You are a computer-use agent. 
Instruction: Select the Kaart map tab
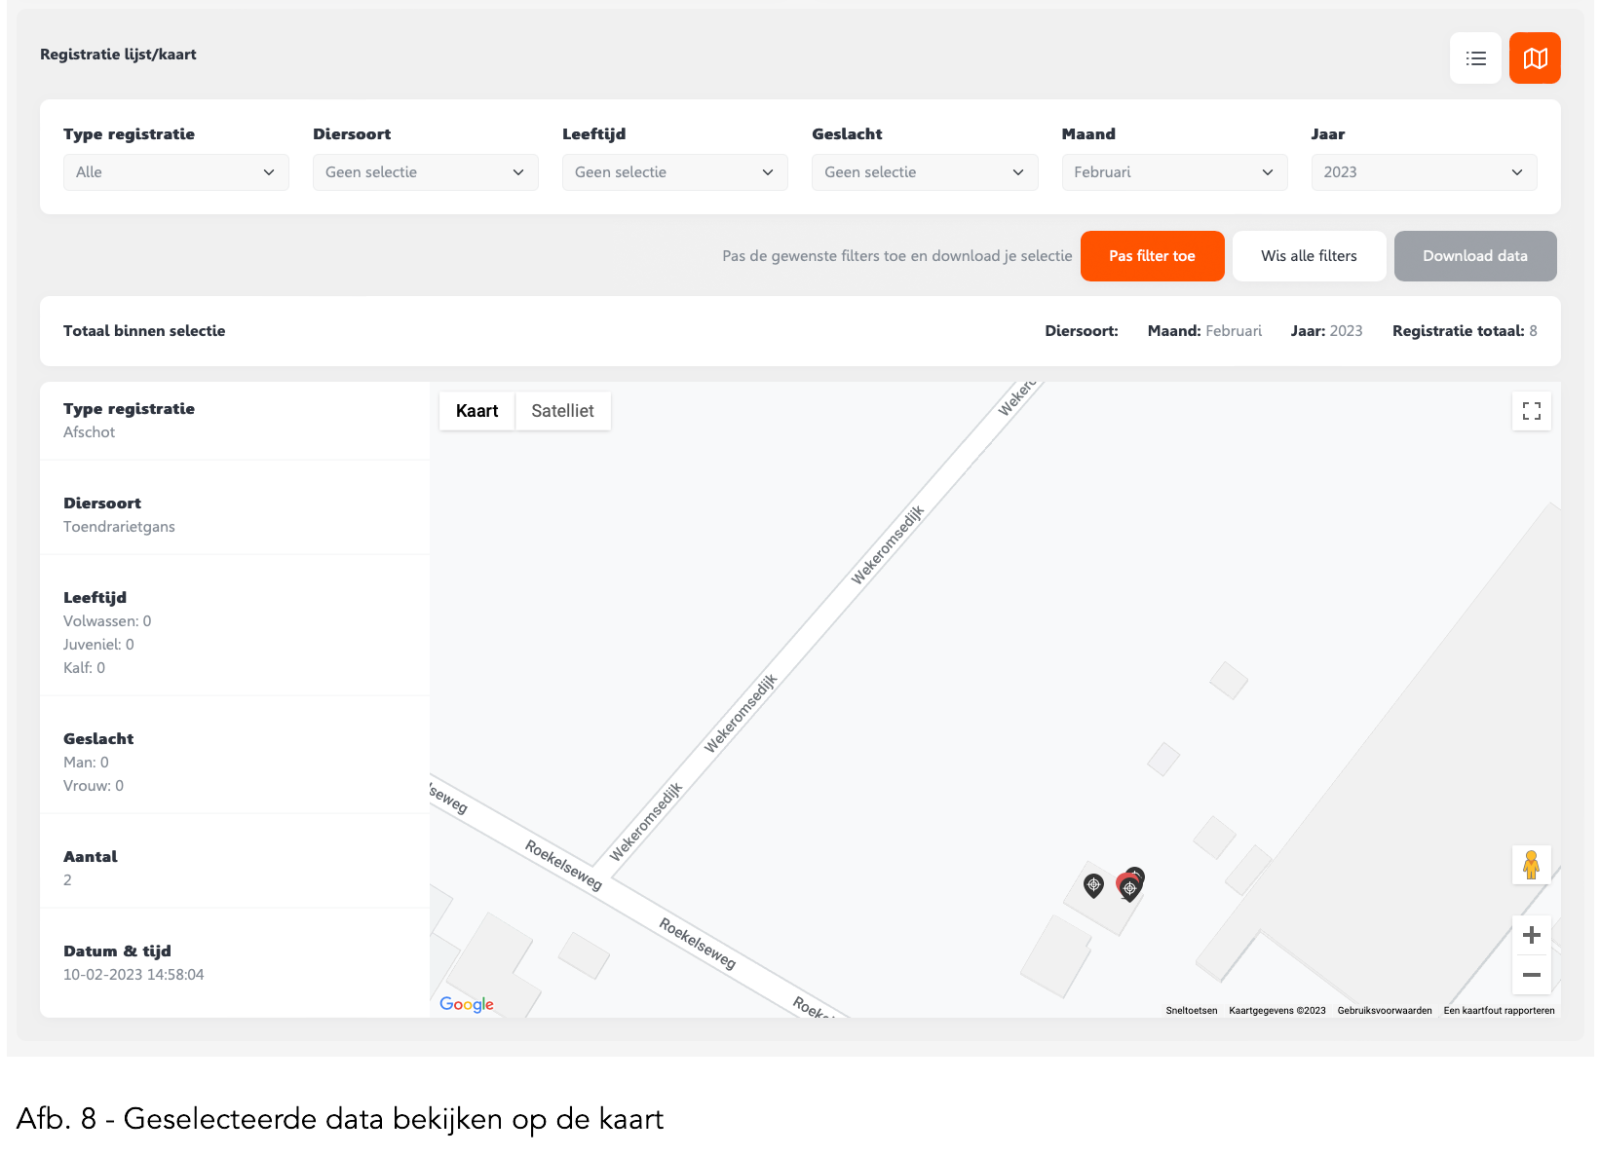click(477, 411)
